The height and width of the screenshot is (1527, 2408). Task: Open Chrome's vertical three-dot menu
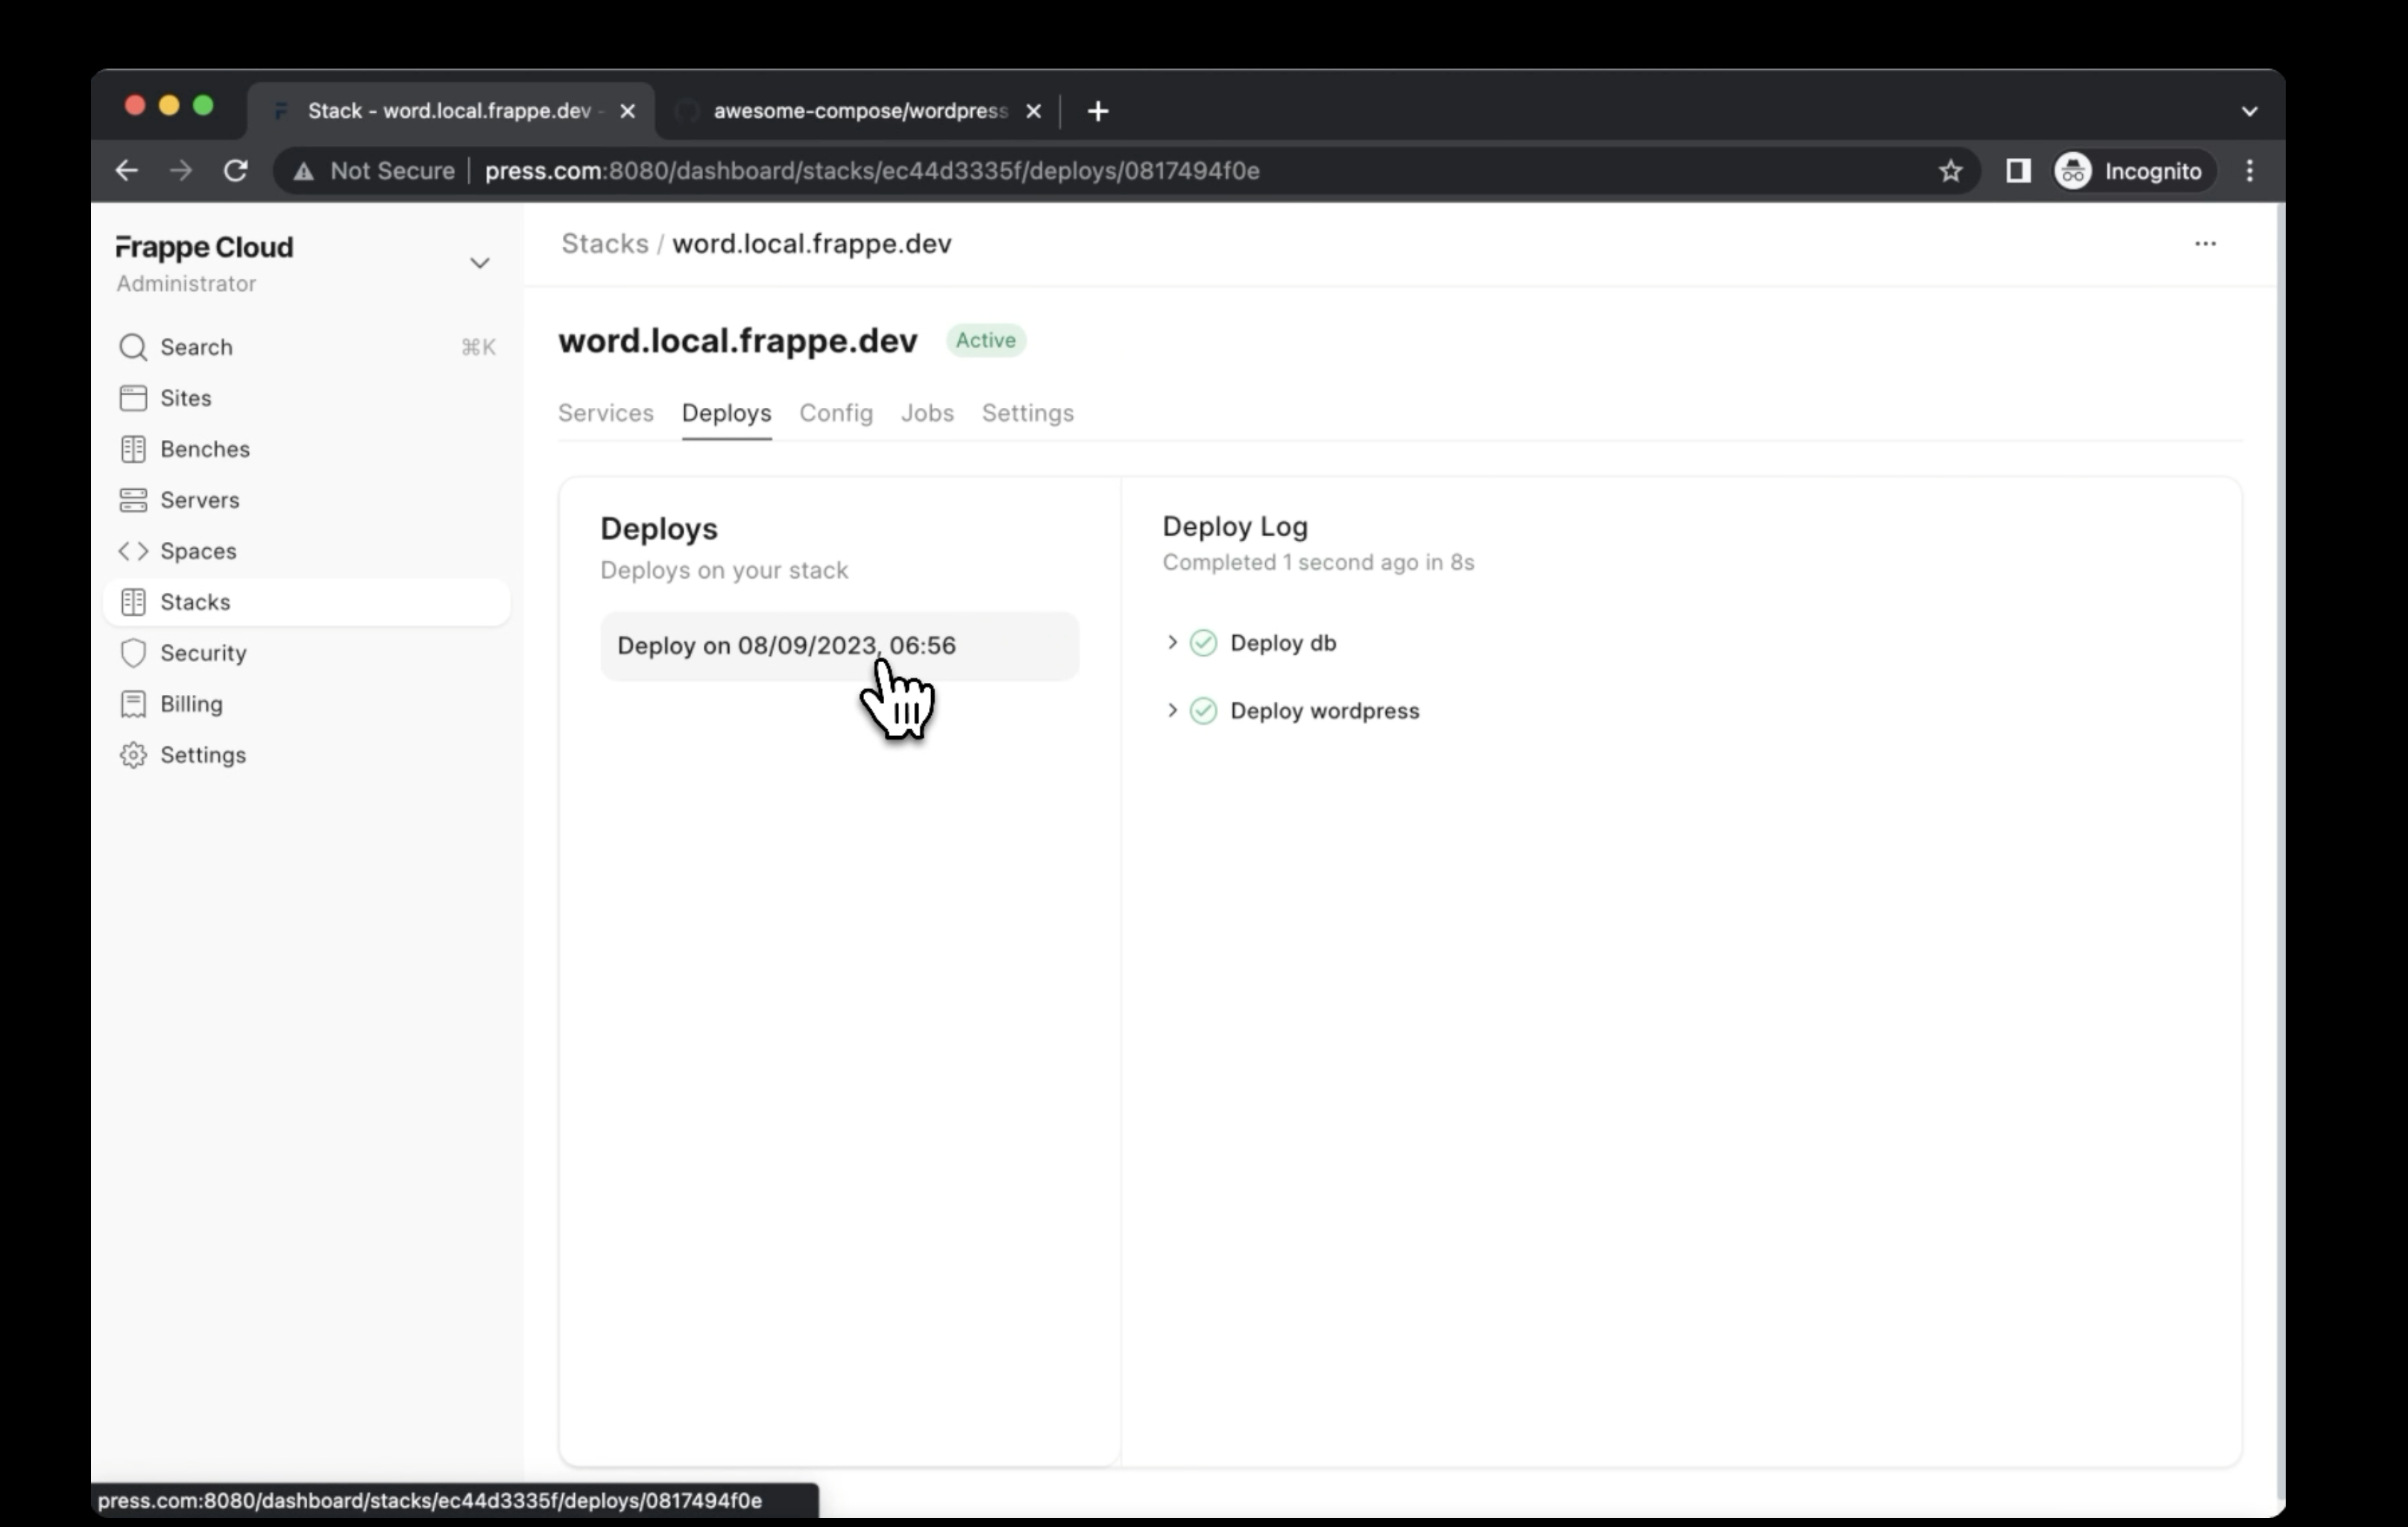pos(2250,171)
